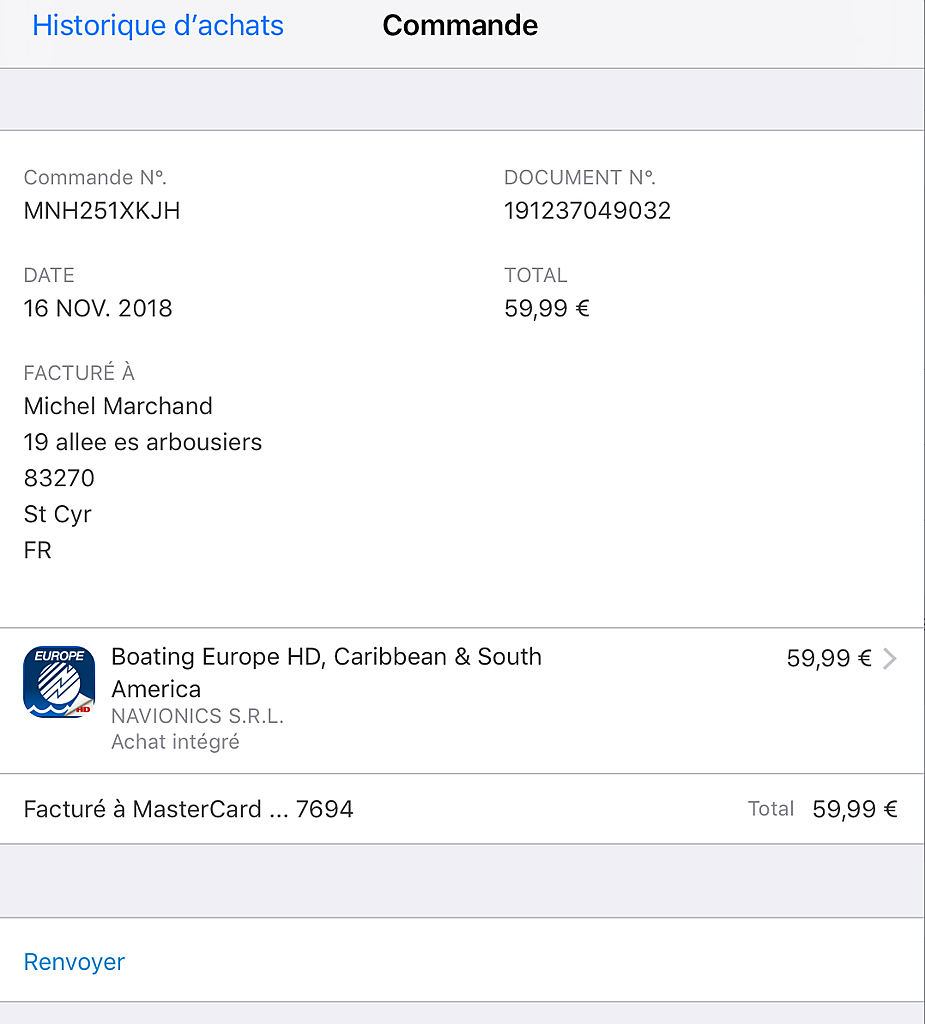The image size is (925, 1024).
Task: Select the billing name Michel Marchand
Action: pos(118,406)
